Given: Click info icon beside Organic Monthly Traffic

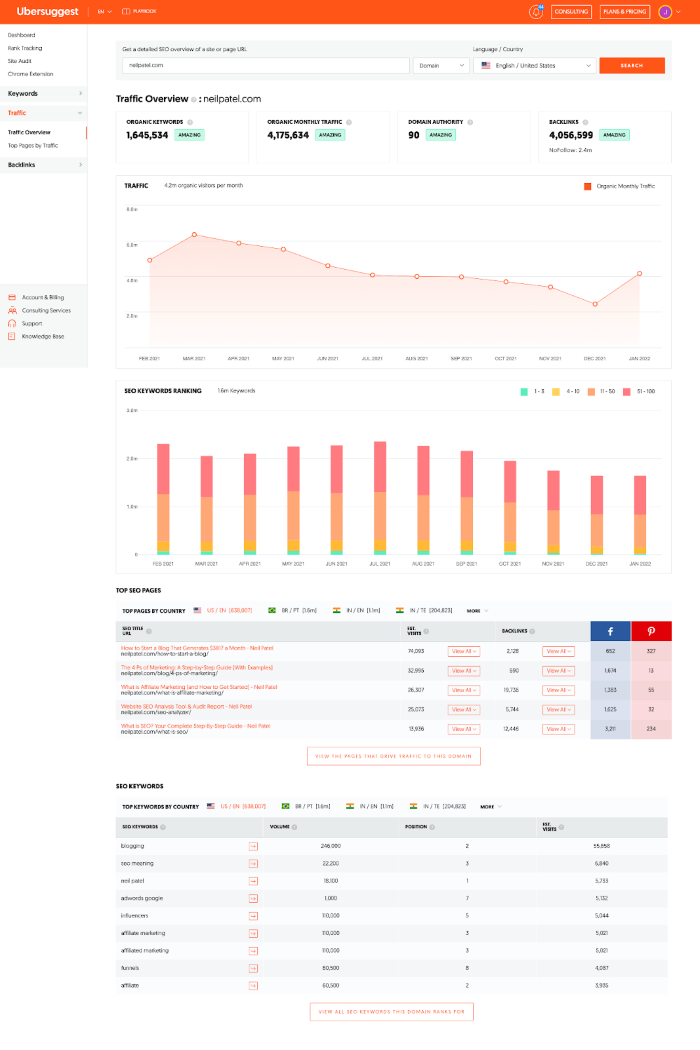Looking at the screenshot, I should pyautogui.click(x=349, y=123).
